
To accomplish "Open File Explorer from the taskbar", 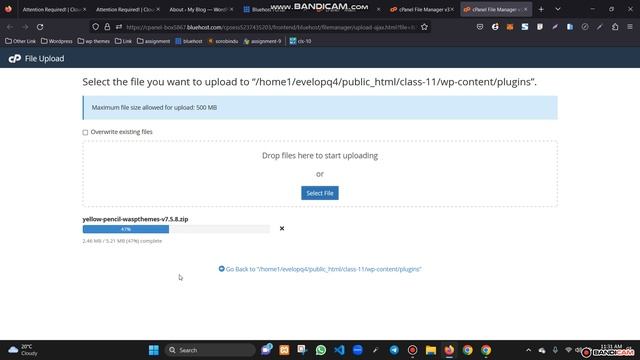I will 431,350.
